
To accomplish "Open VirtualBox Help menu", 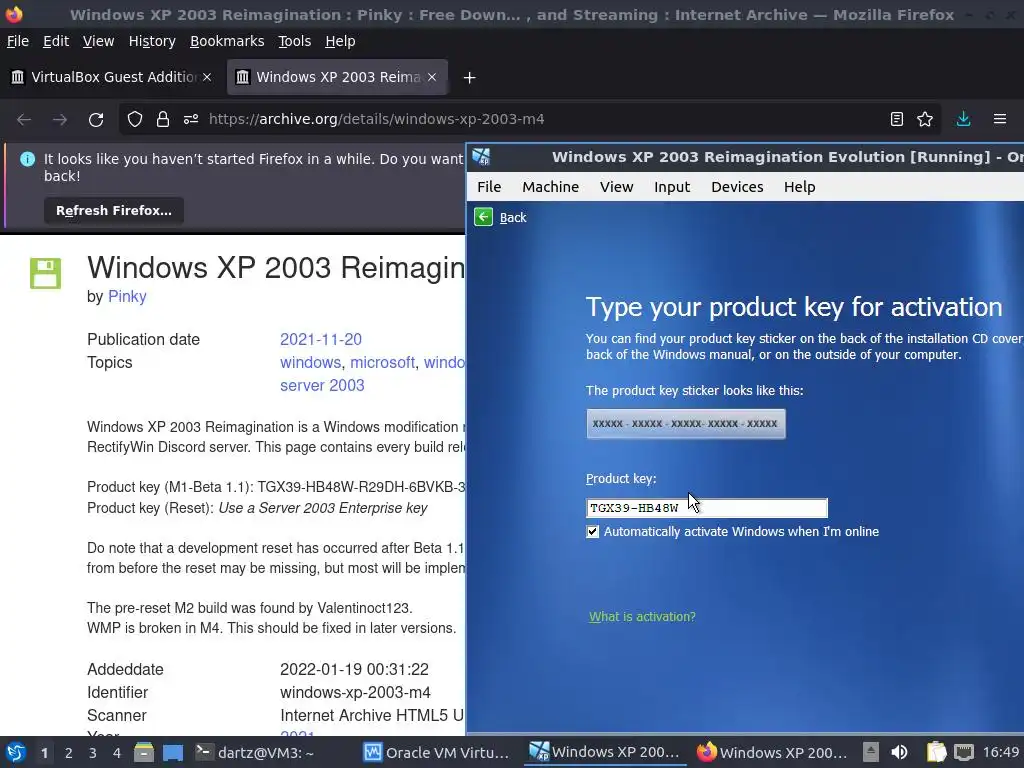I will click(x=799, y=187).
